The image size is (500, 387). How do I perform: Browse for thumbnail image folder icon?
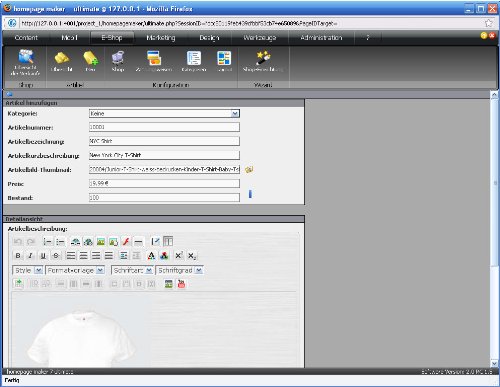(249, 170)
